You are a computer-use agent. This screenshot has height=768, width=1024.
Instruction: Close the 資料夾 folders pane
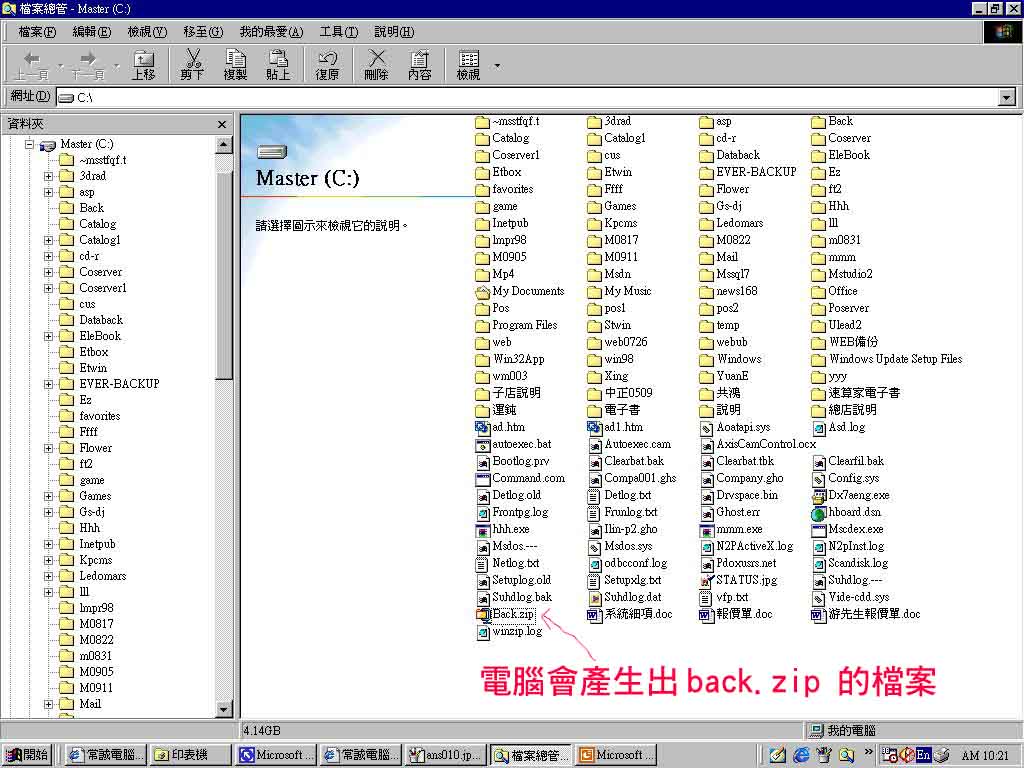tap(222, 124)
